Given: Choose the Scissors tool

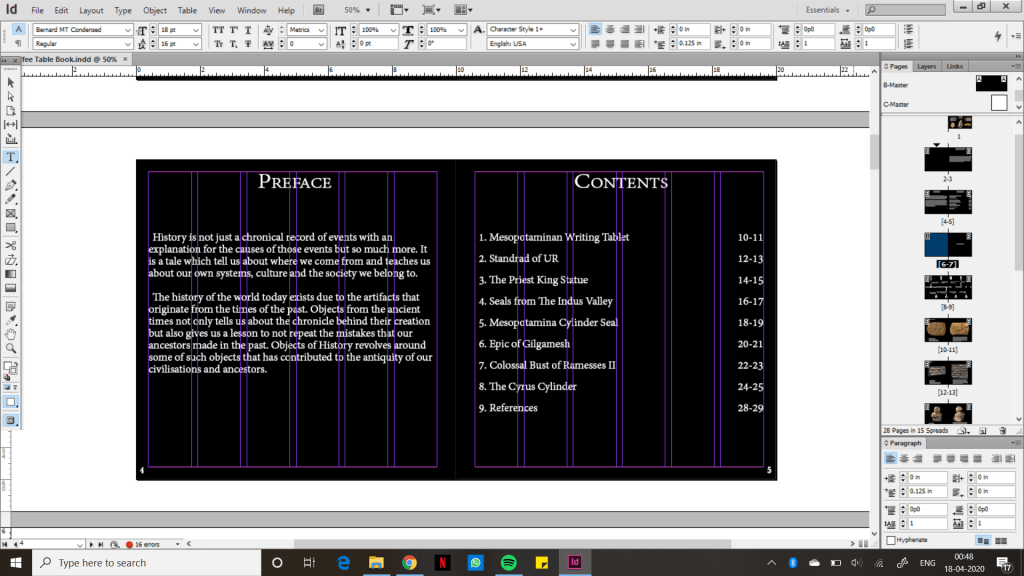Looking at the screenshot, I should 11,245.
